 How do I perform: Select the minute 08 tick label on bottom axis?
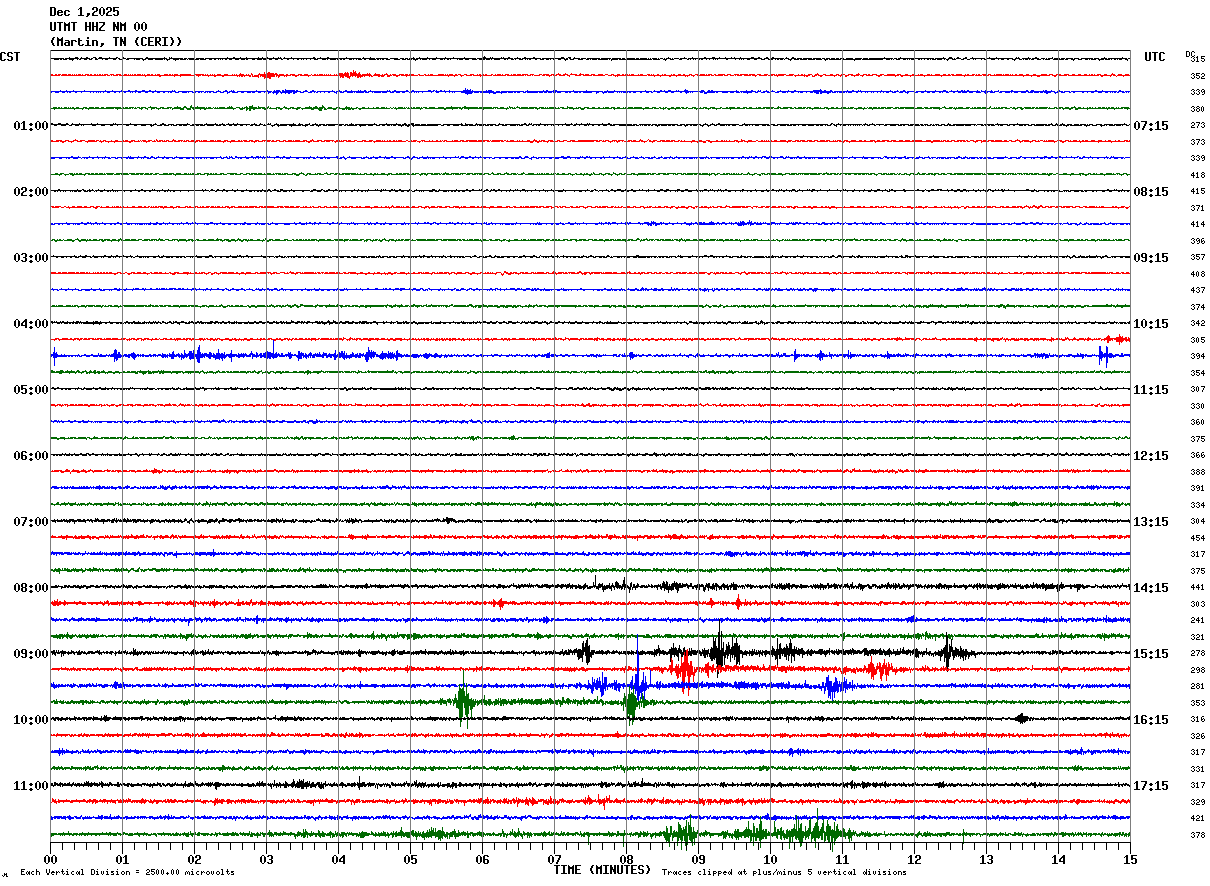point(626,859)
